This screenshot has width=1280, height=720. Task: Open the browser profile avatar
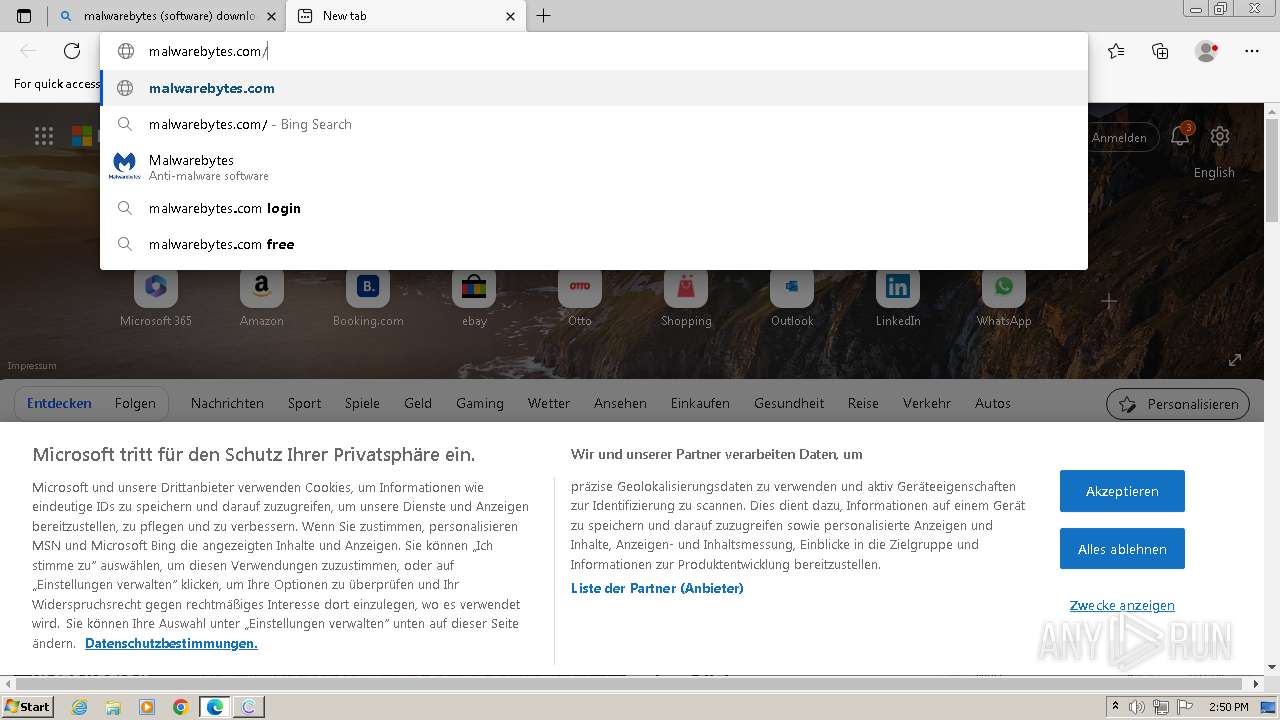[1206, 51]
